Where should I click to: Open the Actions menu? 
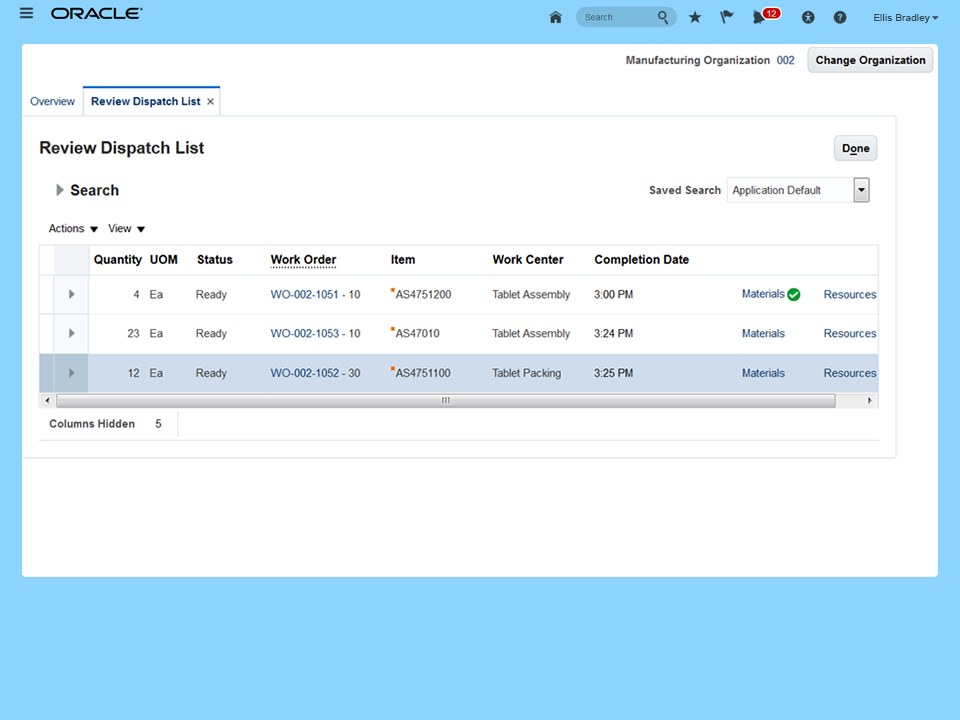click(73, 228)
